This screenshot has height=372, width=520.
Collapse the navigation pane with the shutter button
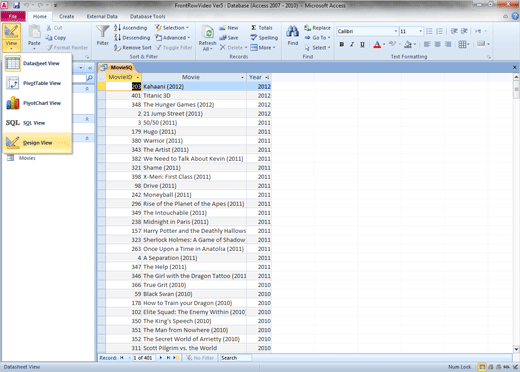click(x=90, y=68)
